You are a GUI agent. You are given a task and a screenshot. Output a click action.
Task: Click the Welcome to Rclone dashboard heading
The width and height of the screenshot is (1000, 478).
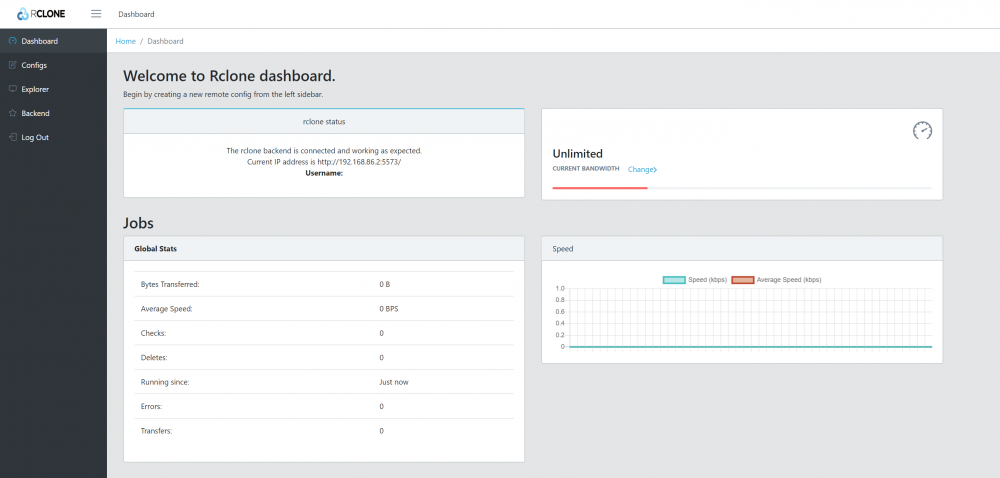[x=229, y=76]
